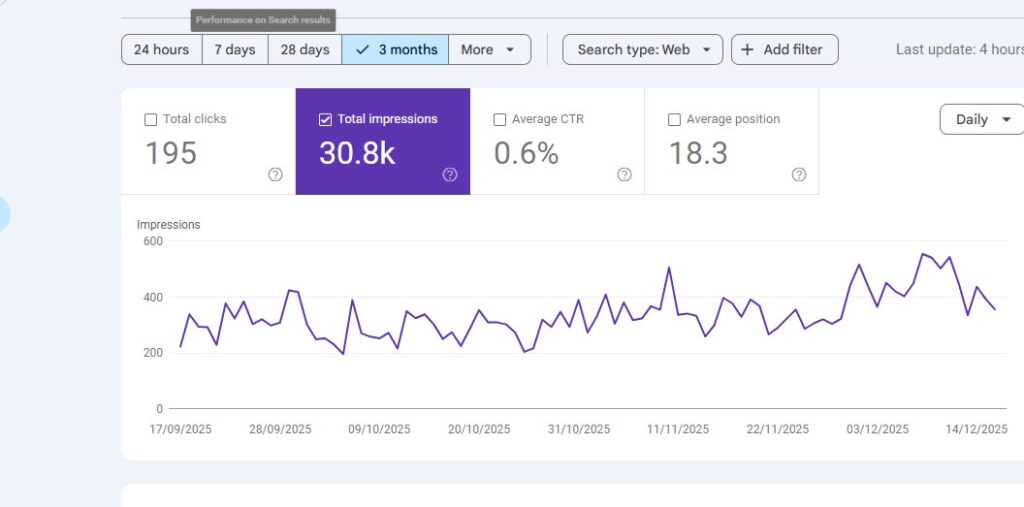Click the 11/11/2025 axis date label
The width and height of the screenshot is (1024, 507).
[678, 429]
